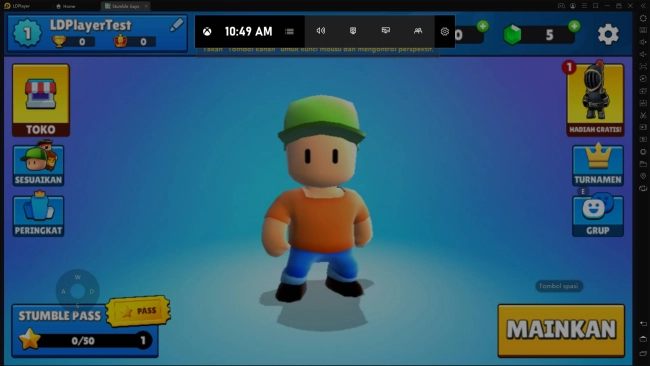Viewport: 650px width, 366px height.
Task: Click the red notification badge 1
Action: [x=569, y=67]
